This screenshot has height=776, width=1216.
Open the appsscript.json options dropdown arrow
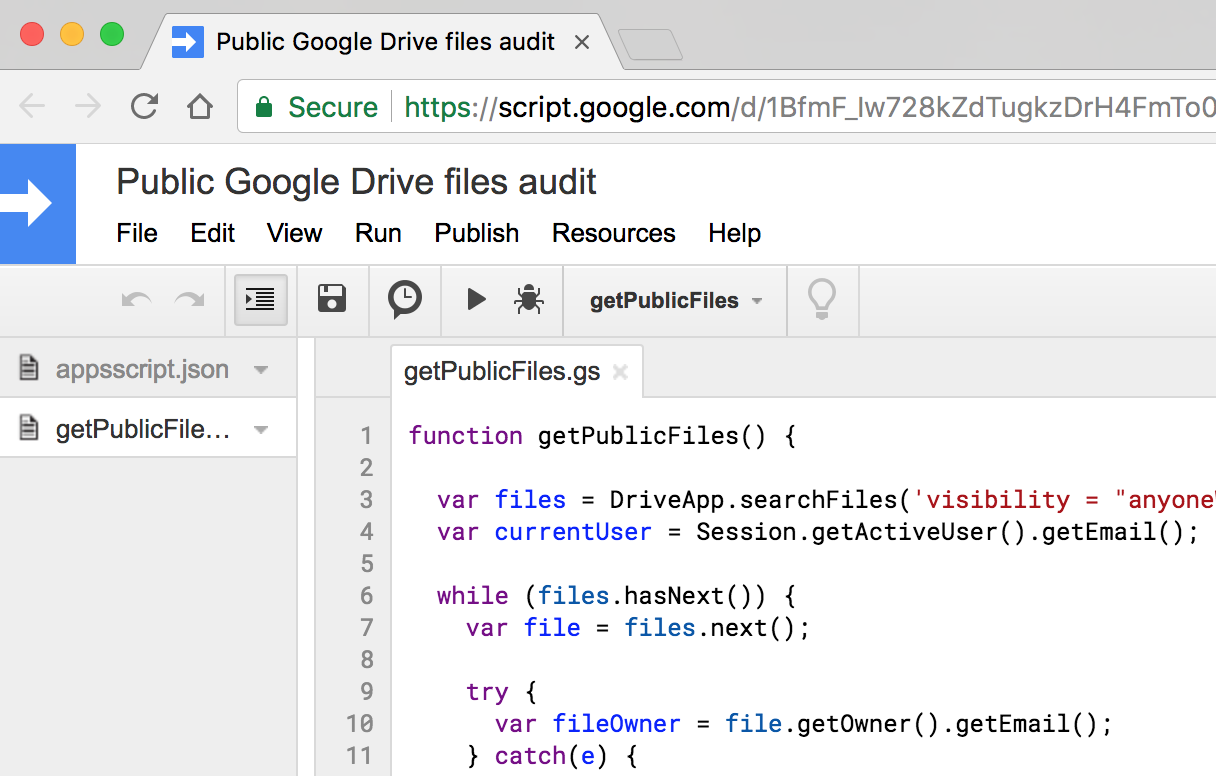point(262,369)
